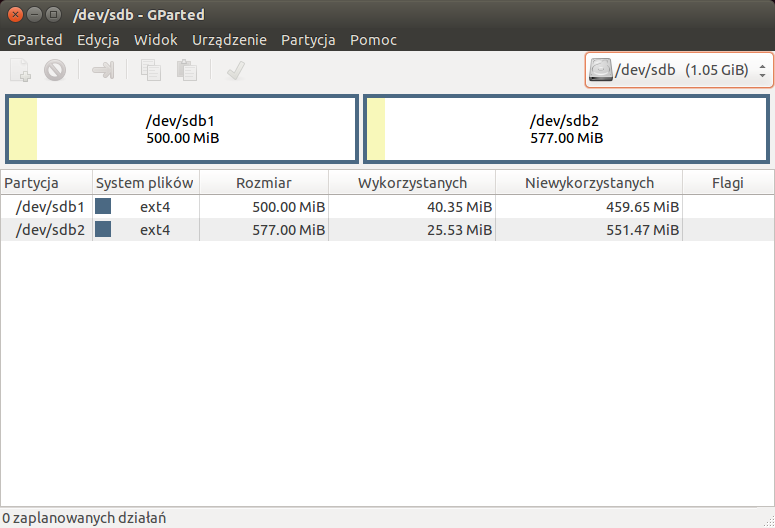Open the Partycja menu

point(308,40)
